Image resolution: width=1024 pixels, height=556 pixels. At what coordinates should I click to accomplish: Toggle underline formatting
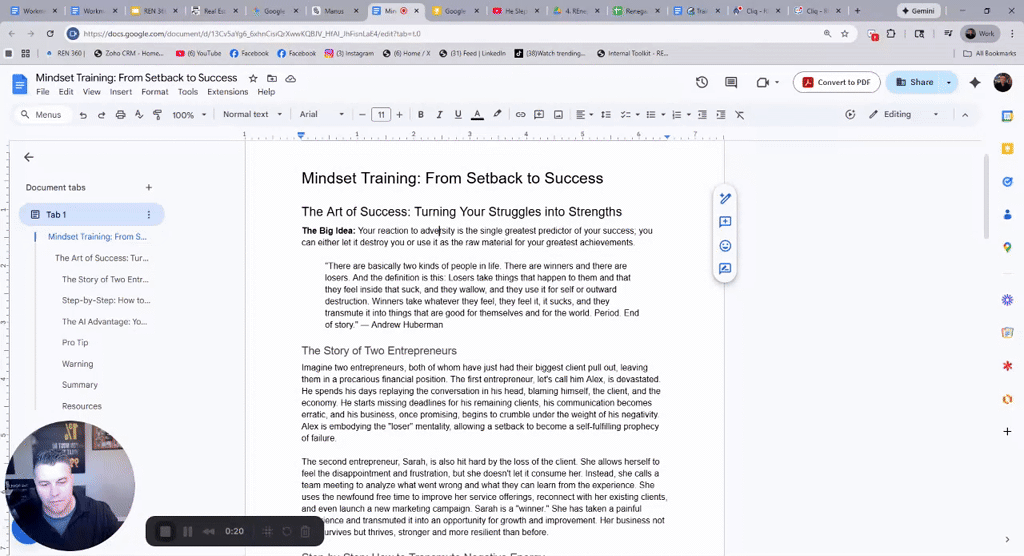click(458, 115)
